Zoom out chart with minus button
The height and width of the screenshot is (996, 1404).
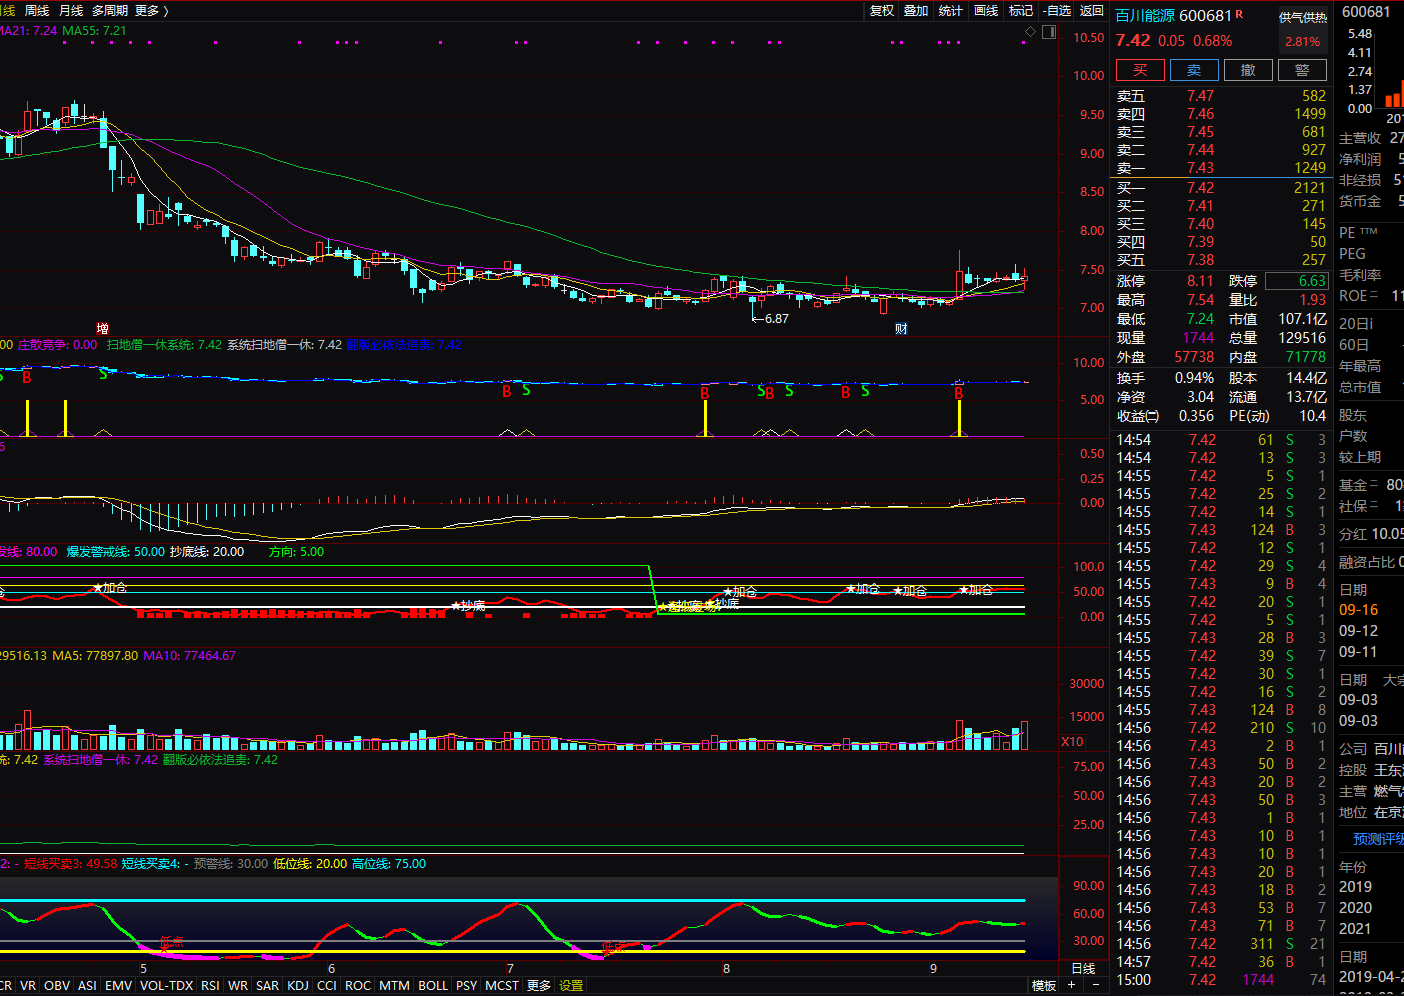click(1096, 985)
